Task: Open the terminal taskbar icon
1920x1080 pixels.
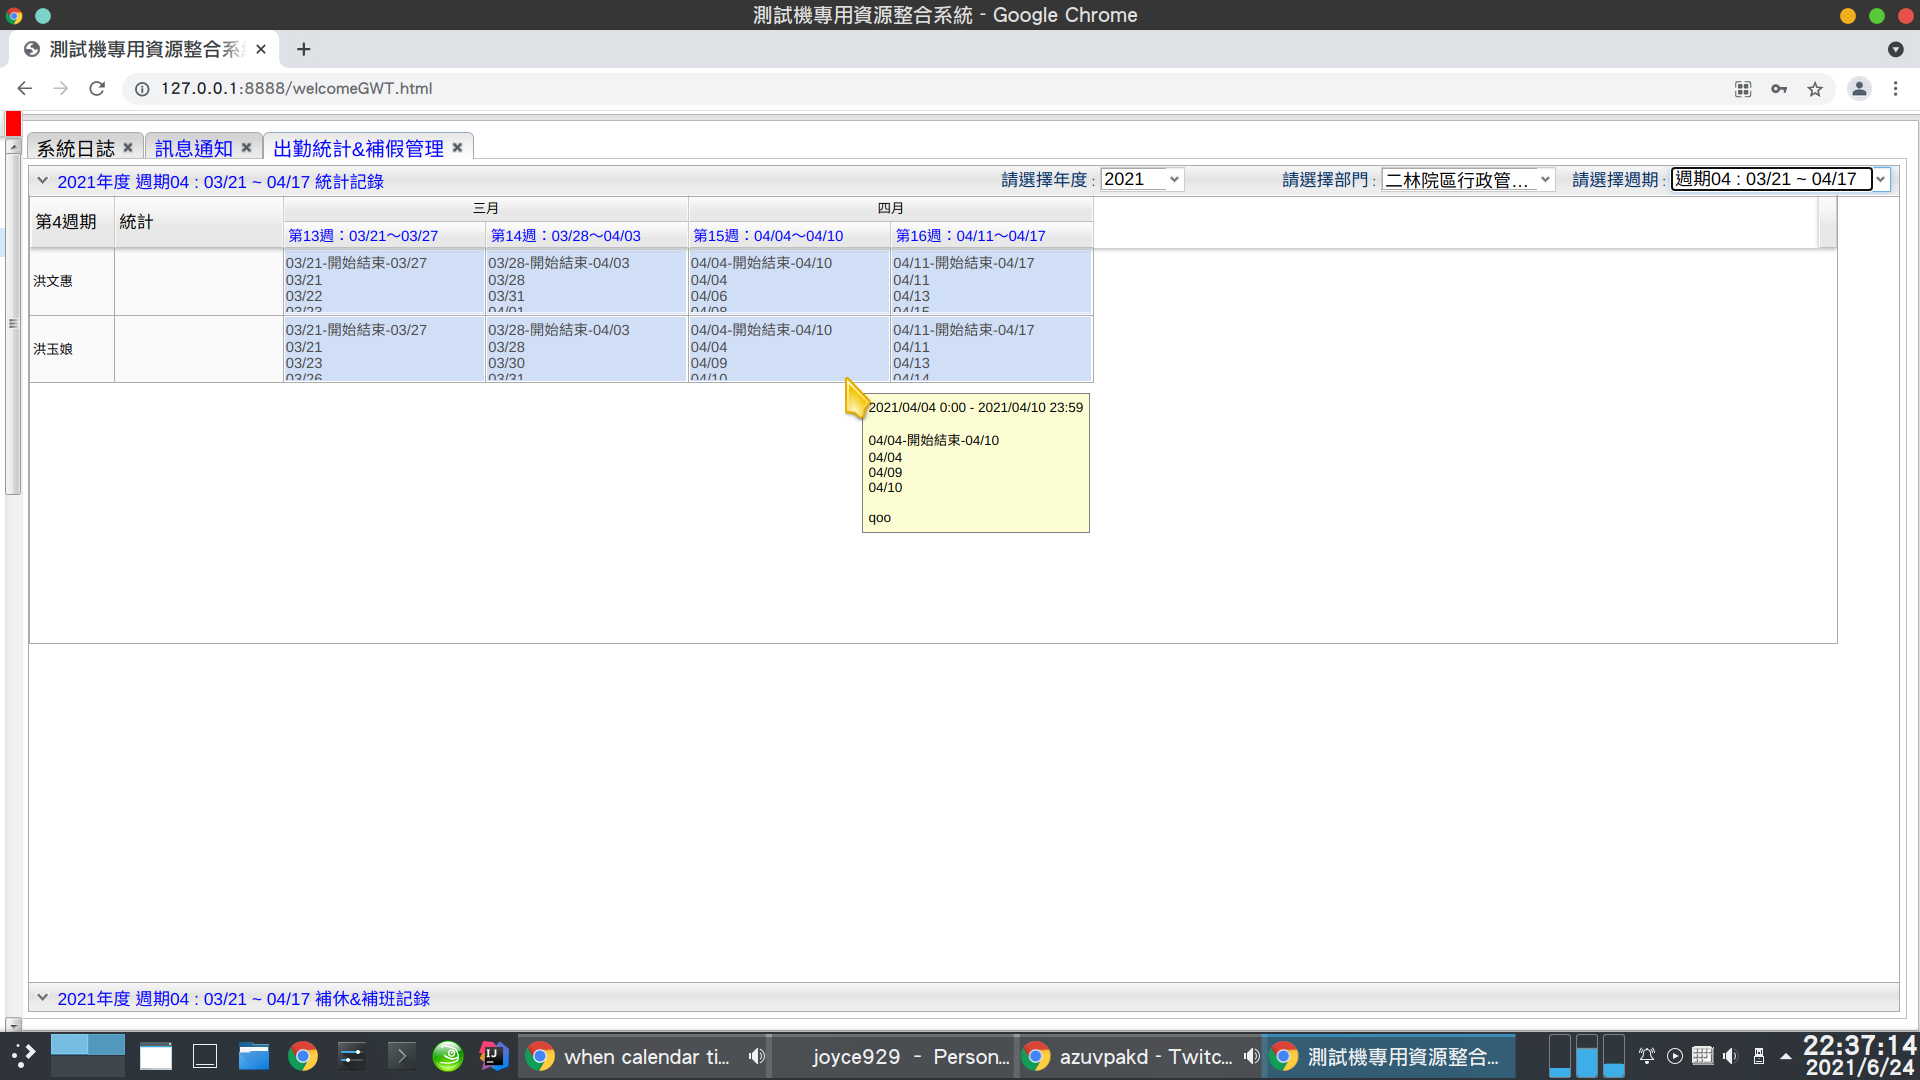Action: (x=401, y=1056)
